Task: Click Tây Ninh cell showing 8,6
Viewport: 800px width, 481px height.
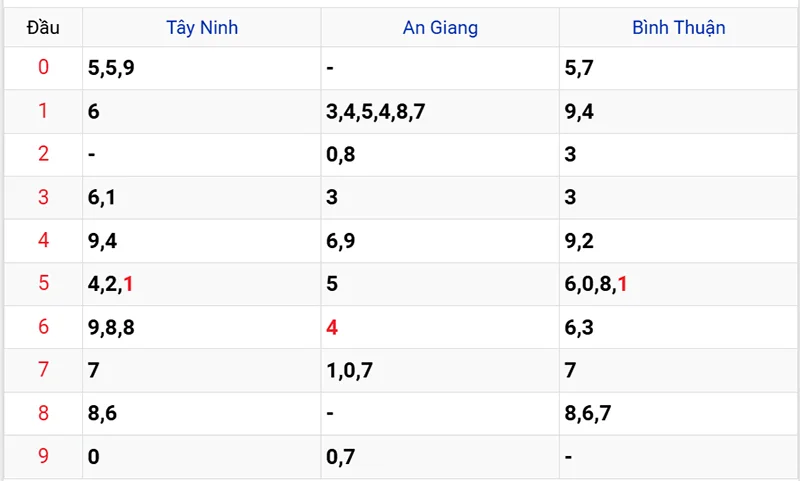Action: click(x=202, y=413)
